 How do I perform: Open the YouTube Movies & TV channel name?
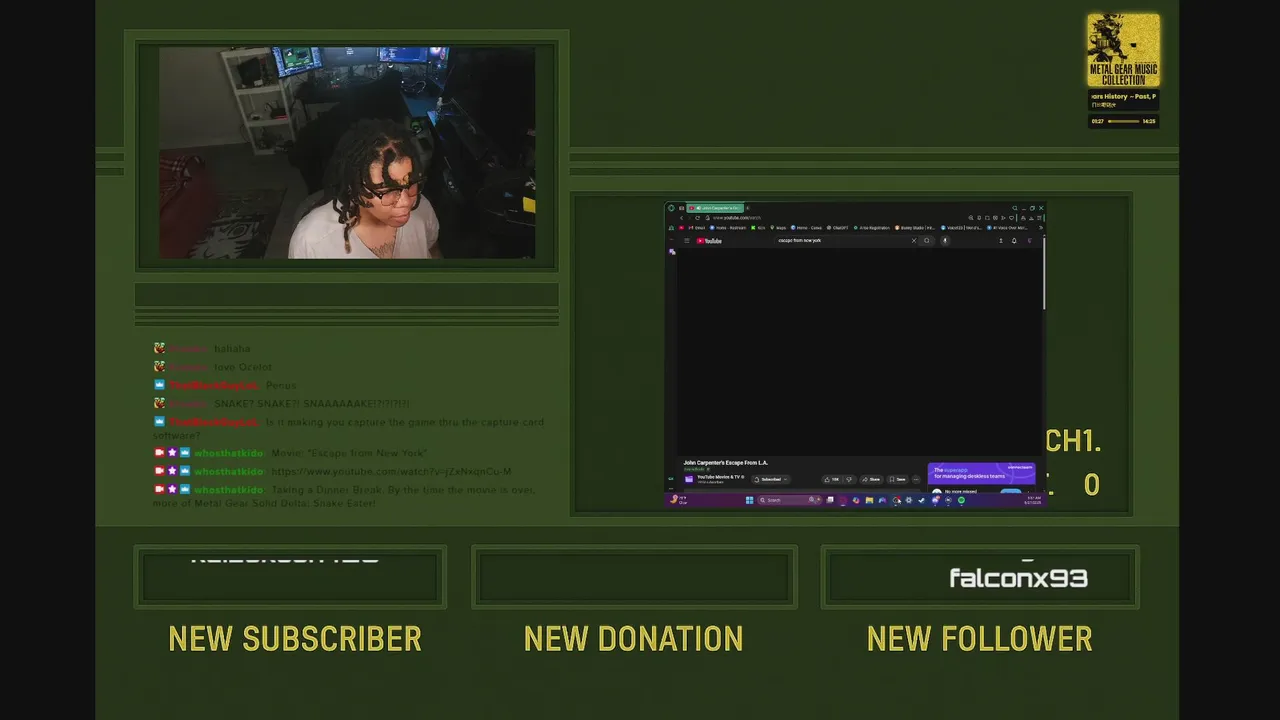(x=719, y=477)
